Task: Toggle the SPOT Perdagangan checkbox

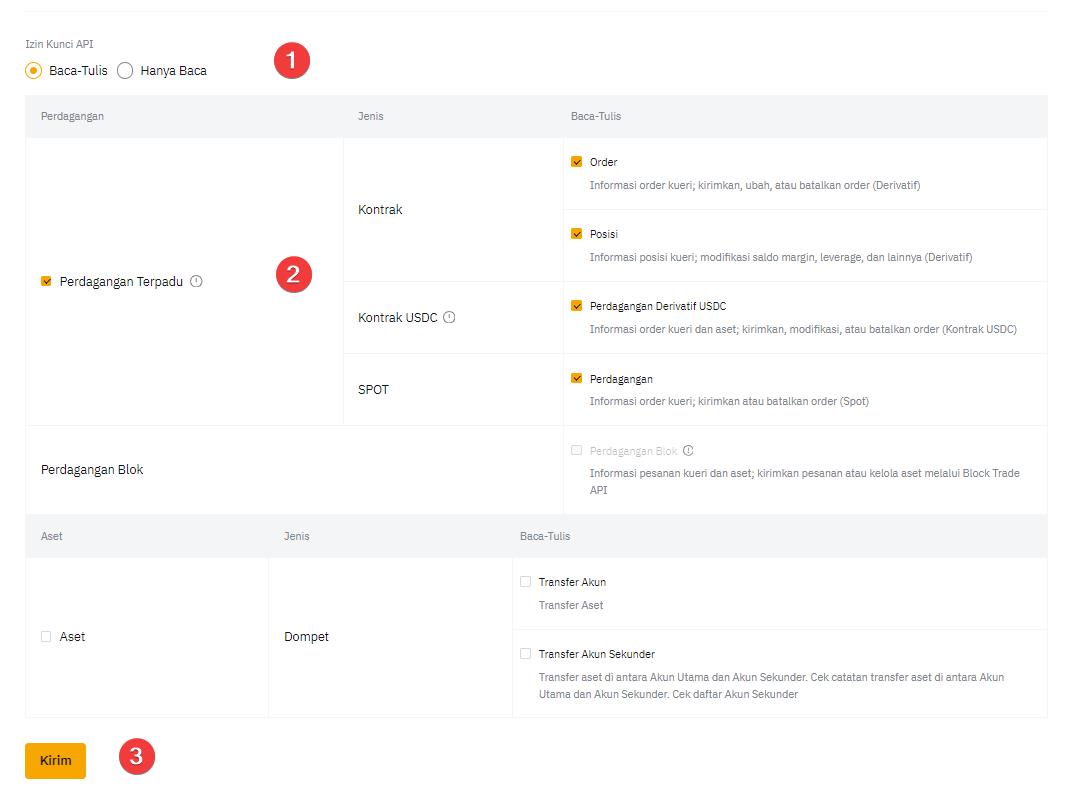Action: (x=576, y=379)
